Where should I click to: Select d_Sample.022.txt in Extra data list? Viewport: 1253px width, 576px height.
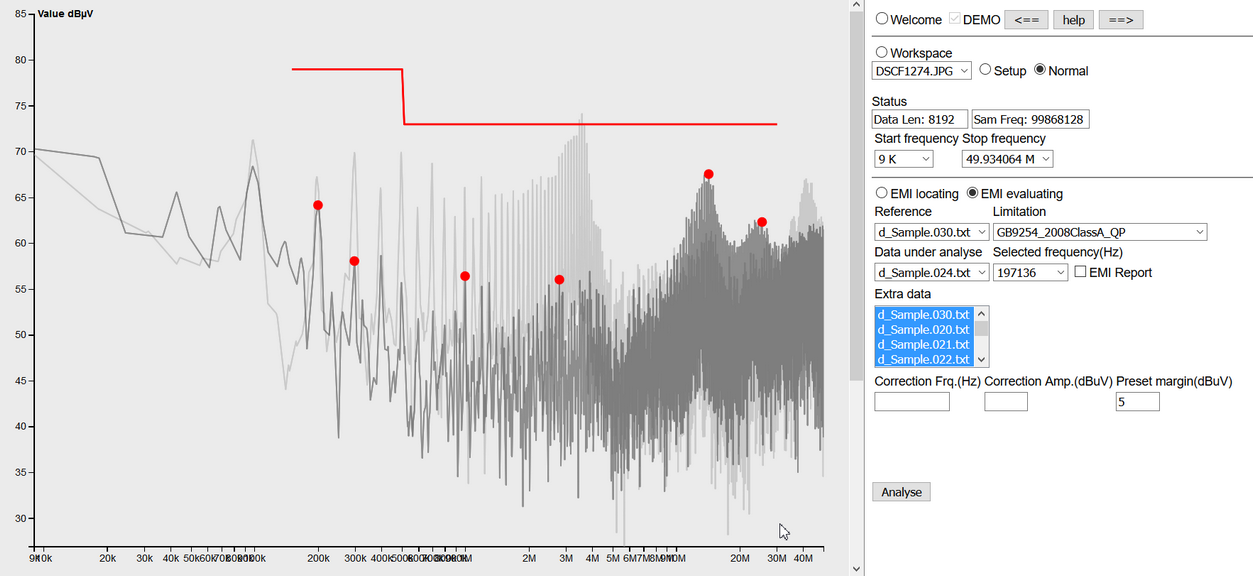coord(925,359)
